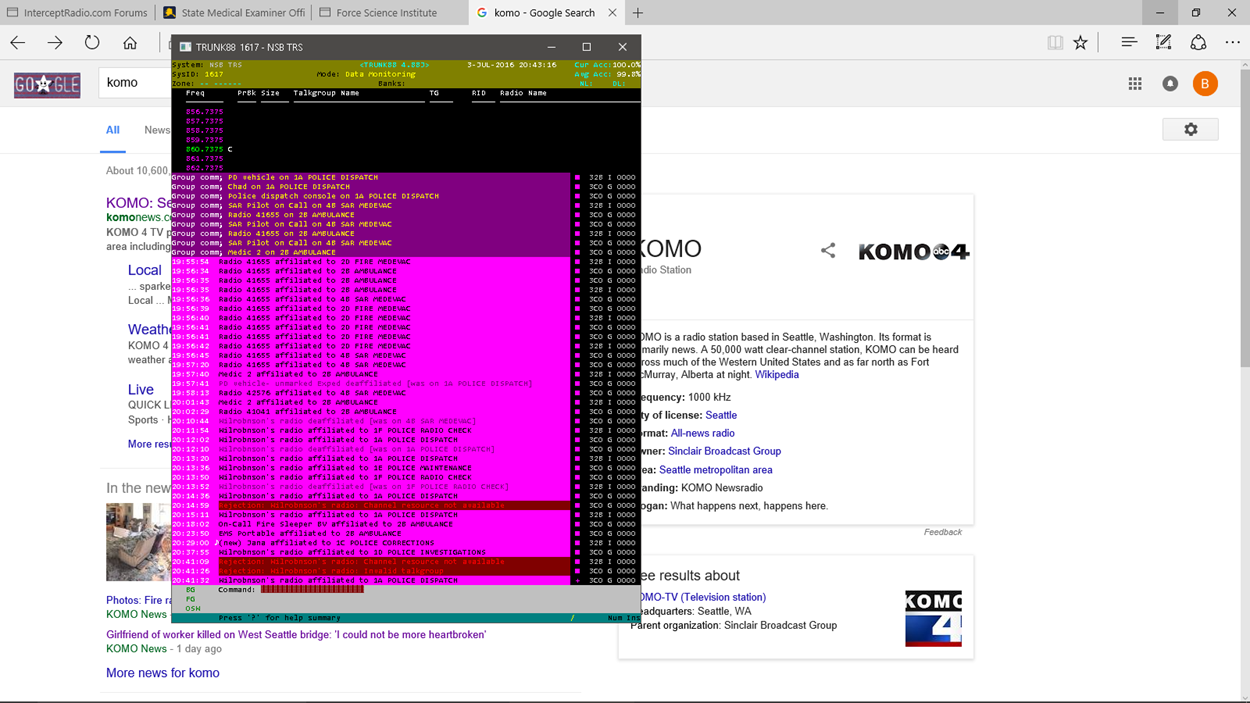Select the 860.7375 control channel frequency

(204, 149)
